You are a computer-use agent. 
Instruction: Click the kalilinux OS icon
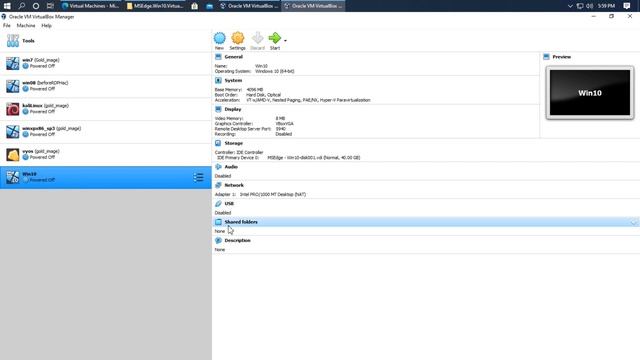coord(13,109)
